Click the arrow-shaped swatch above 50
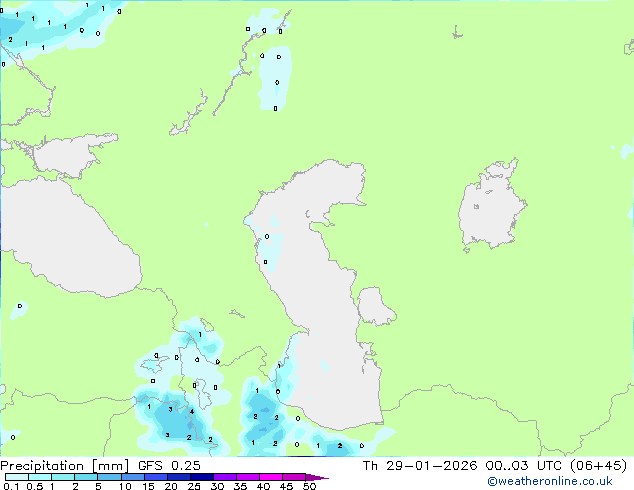 (x=317, y=477)
